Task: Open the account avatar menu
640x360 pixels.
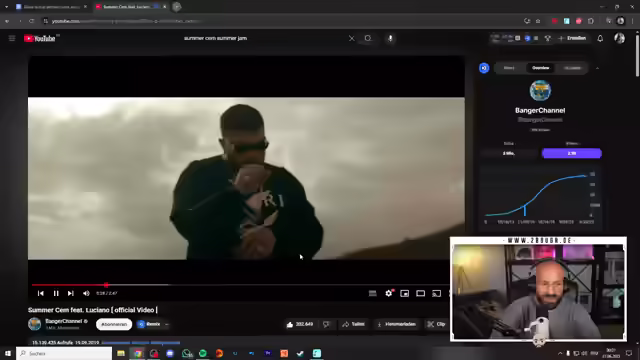Action: tap(619, 38)
